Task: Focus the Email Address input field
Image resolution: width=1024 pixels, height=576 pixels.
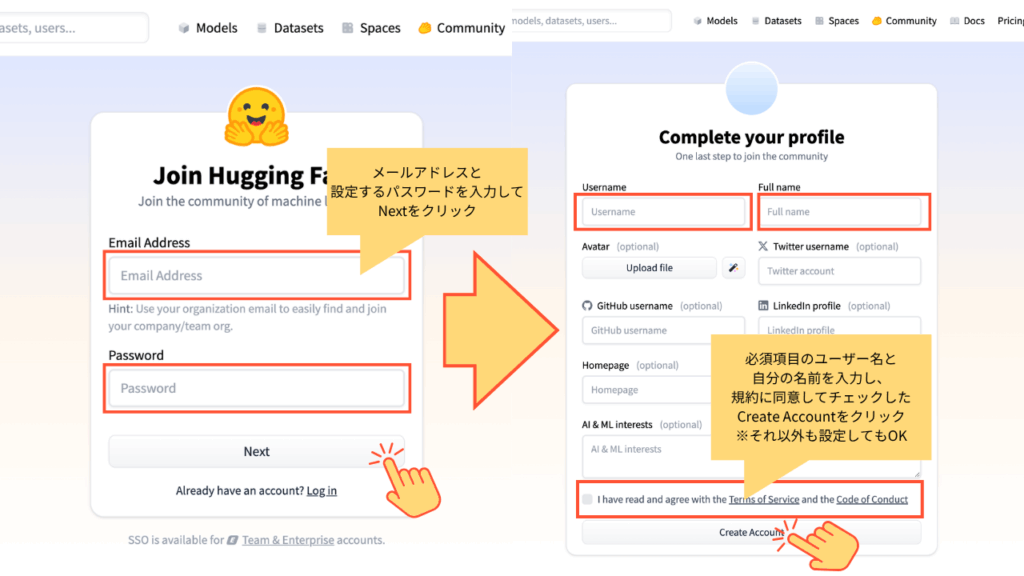Action: 257,276
